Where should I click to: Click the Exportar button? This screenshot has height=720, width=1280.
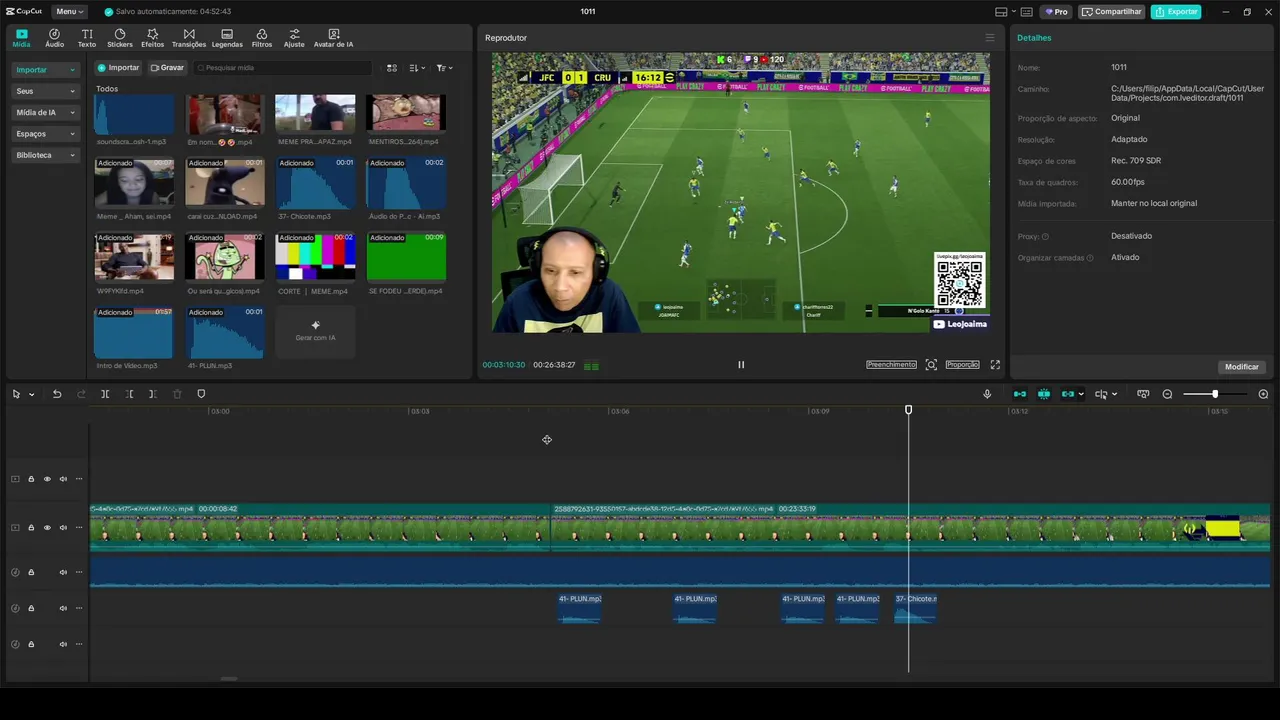point(1176,12)
